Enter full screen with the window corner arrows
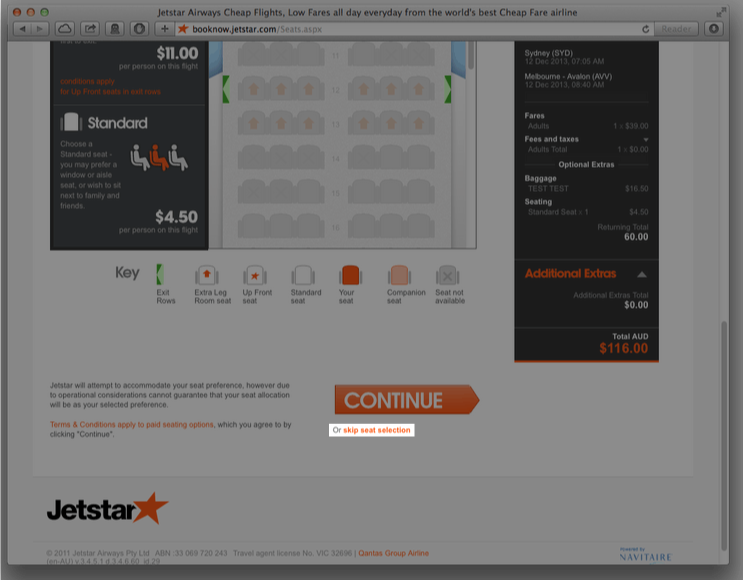Viewport: 743px width, 580px height. pyautogui.click(x=721, y=12)
